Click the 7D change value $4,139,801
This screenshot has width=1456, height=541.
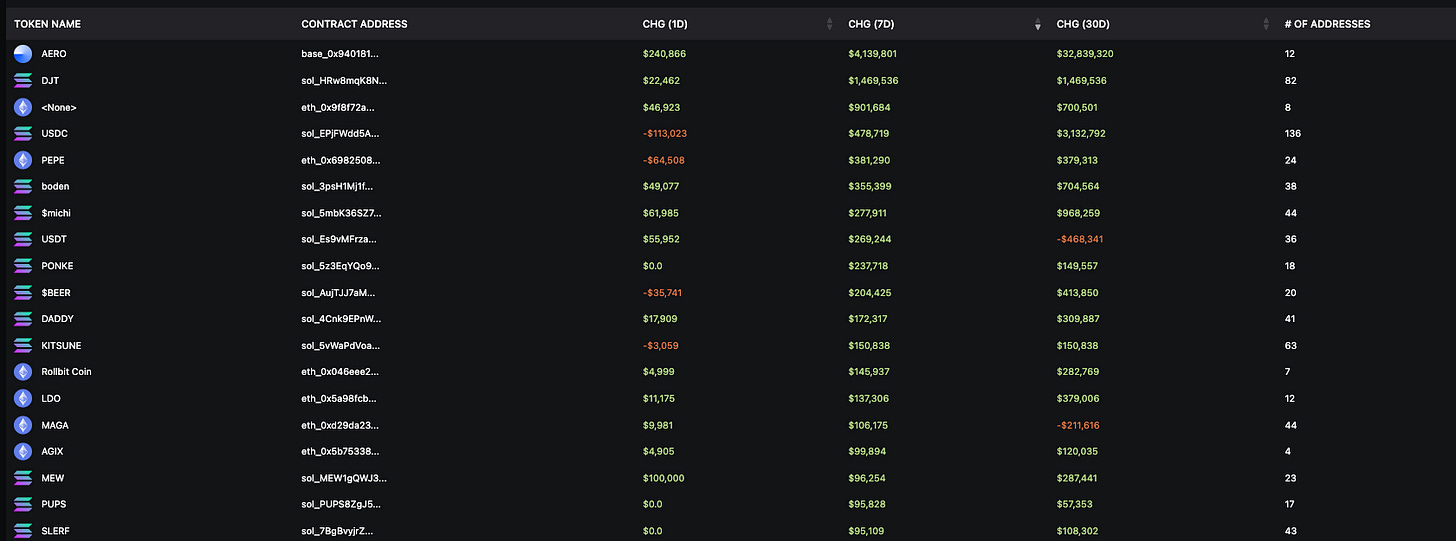pyautogui.click(x=875, y=54)
